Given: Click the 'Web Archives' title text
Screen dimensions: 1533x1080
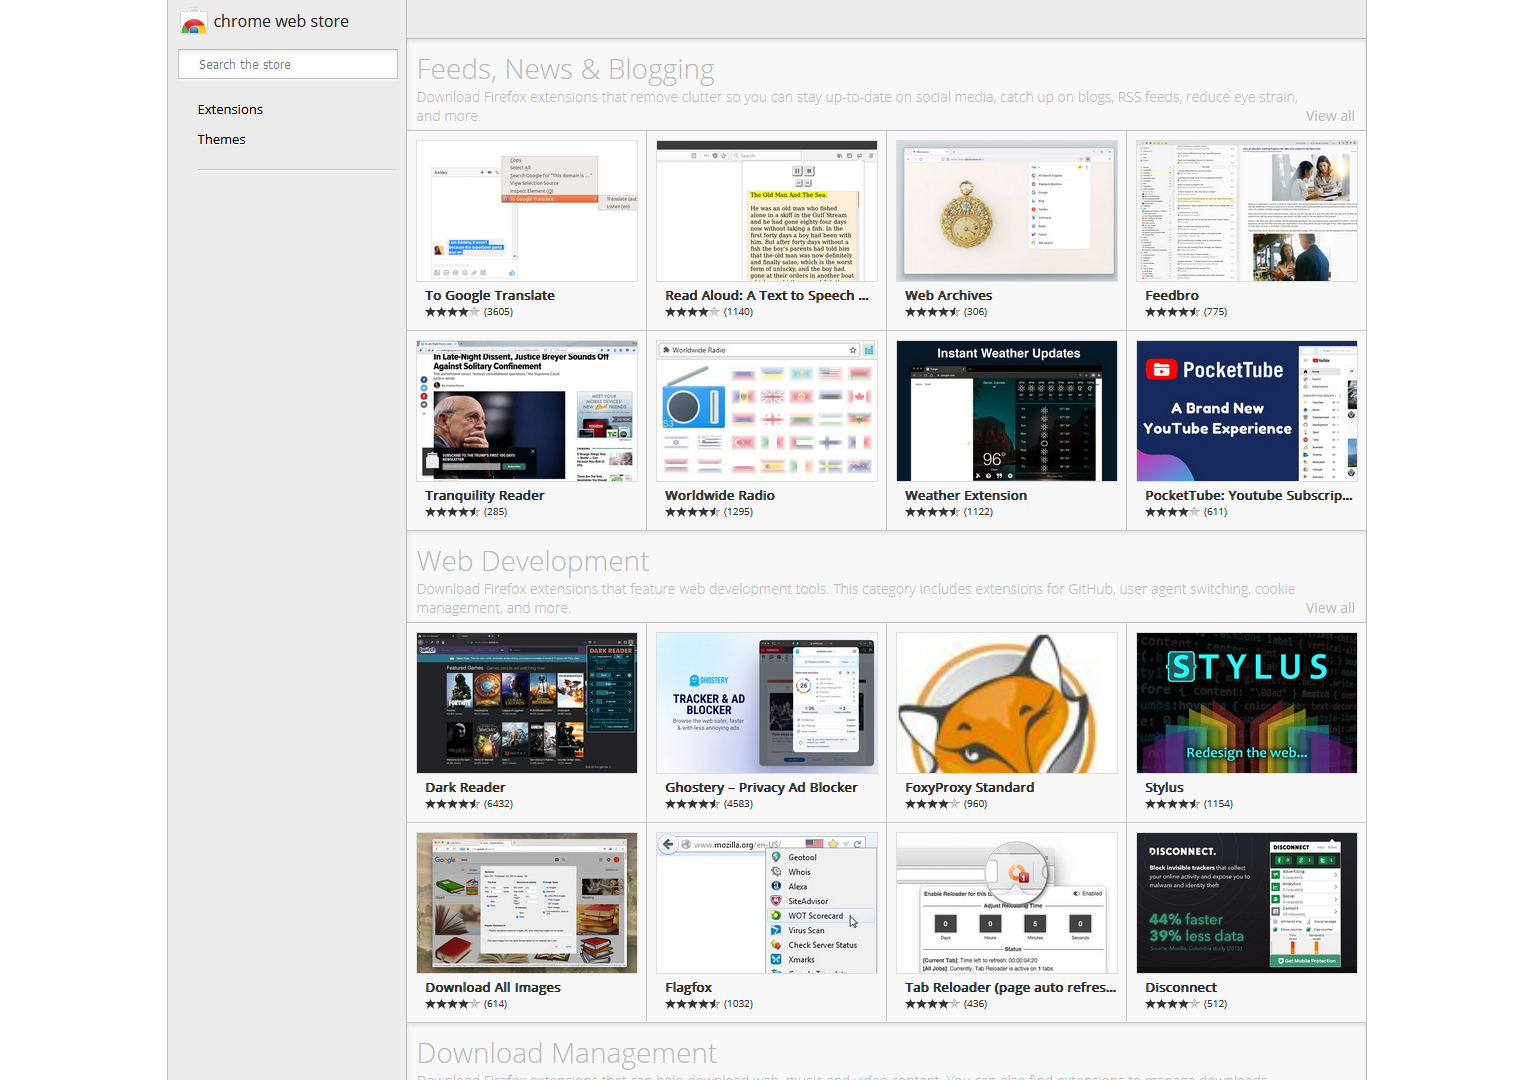Looking at the screenshot, I should click(949, 295).
